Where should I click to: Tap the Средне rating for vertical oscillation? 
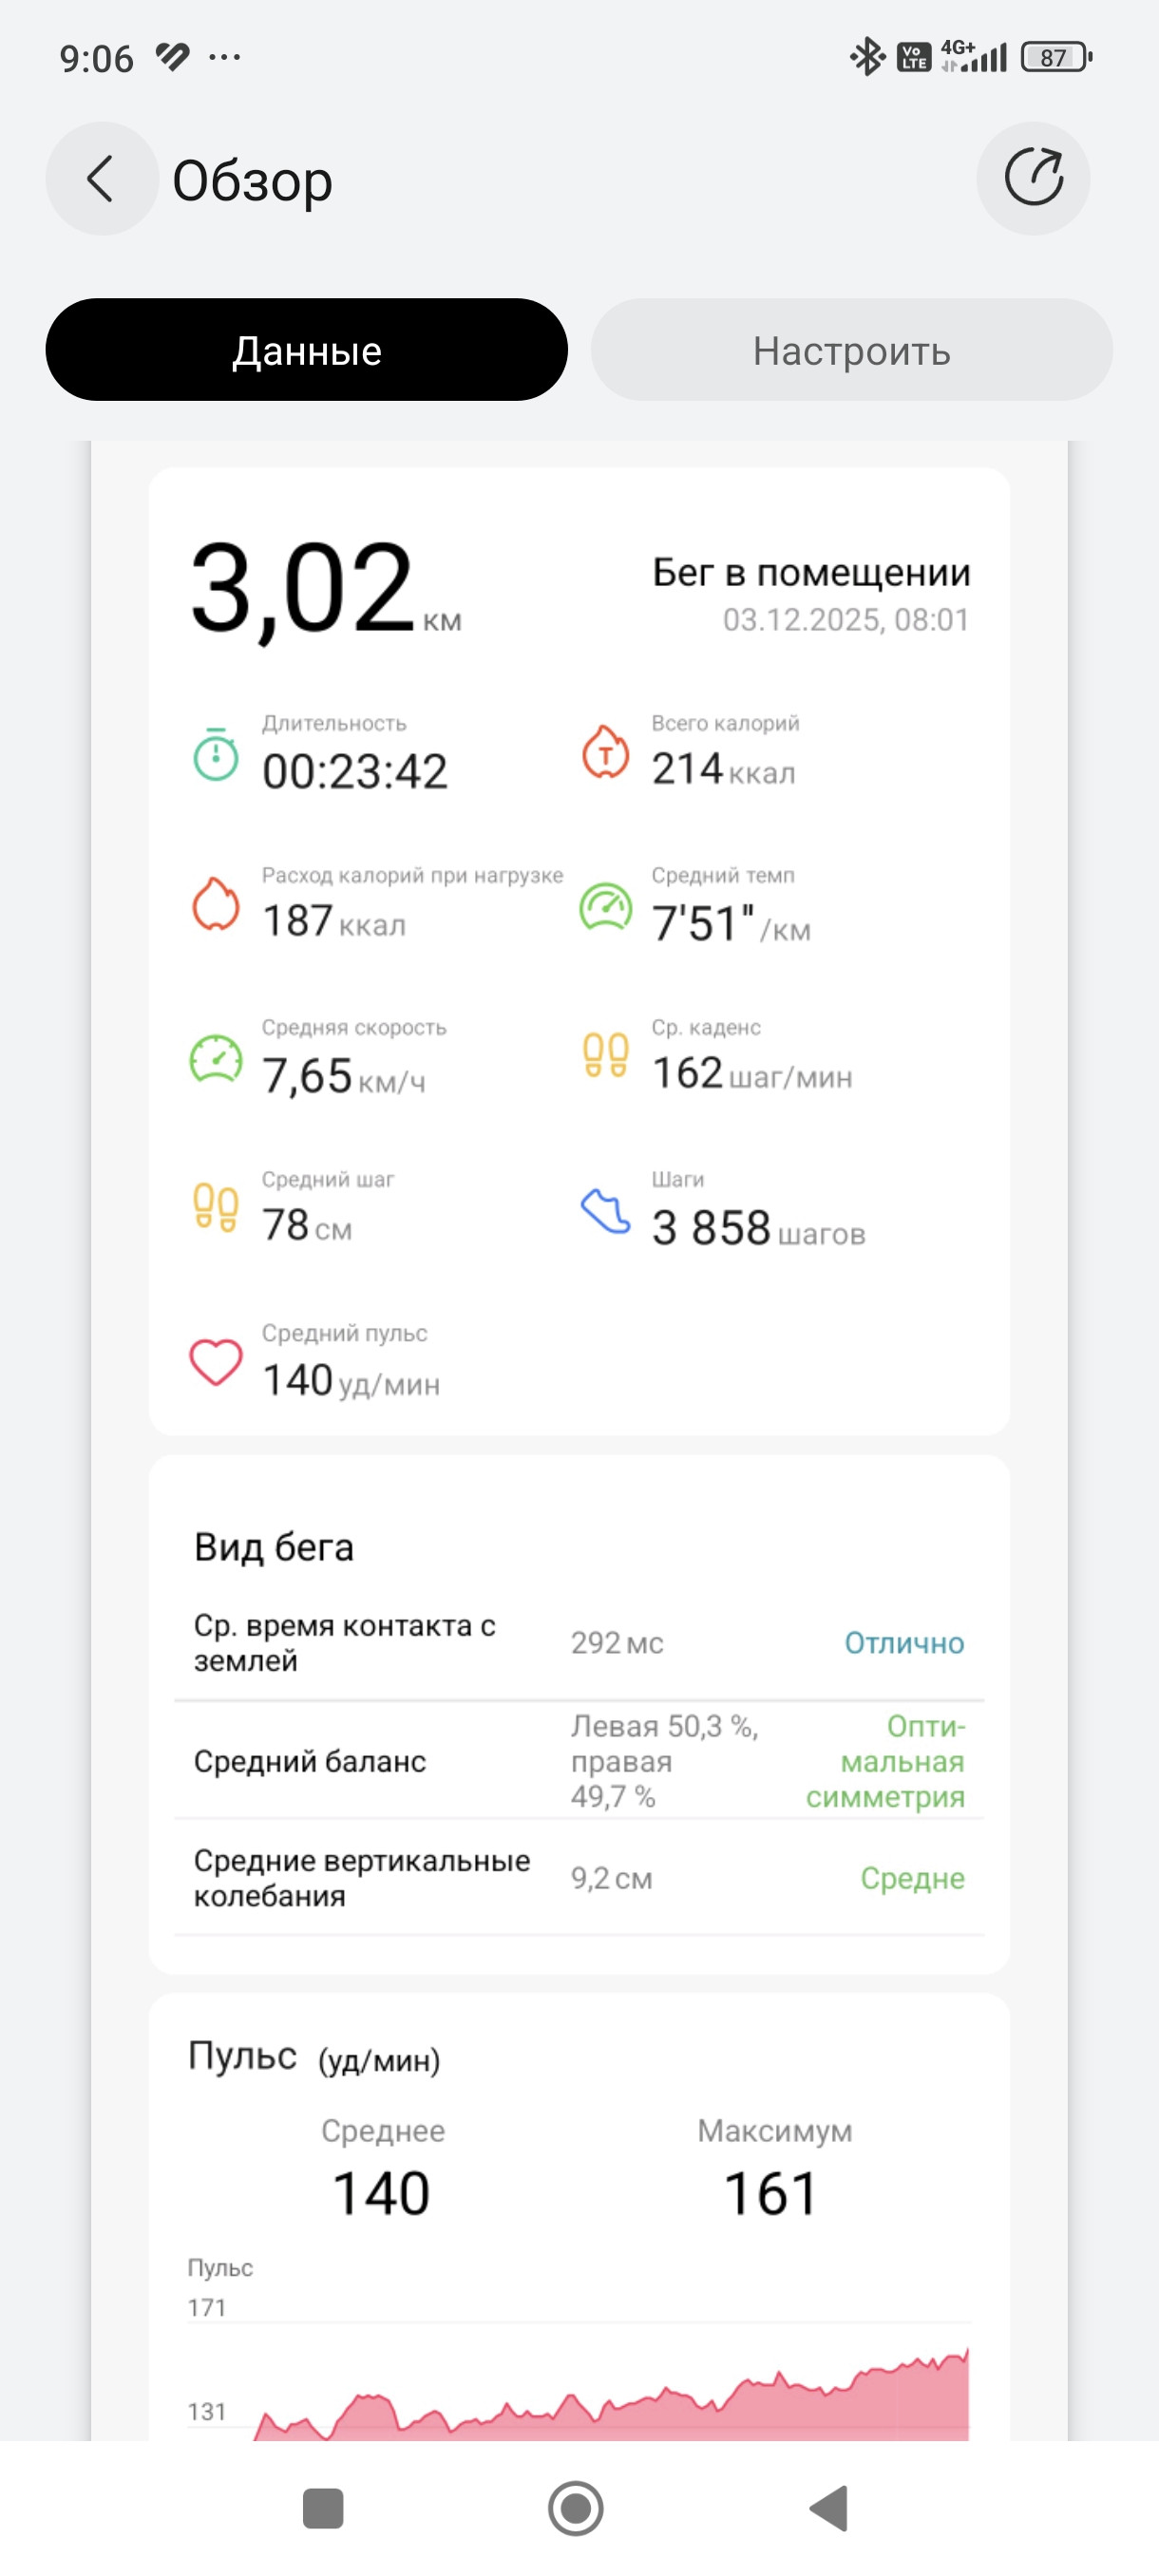pyautogui.click(x=912, y=1878)
